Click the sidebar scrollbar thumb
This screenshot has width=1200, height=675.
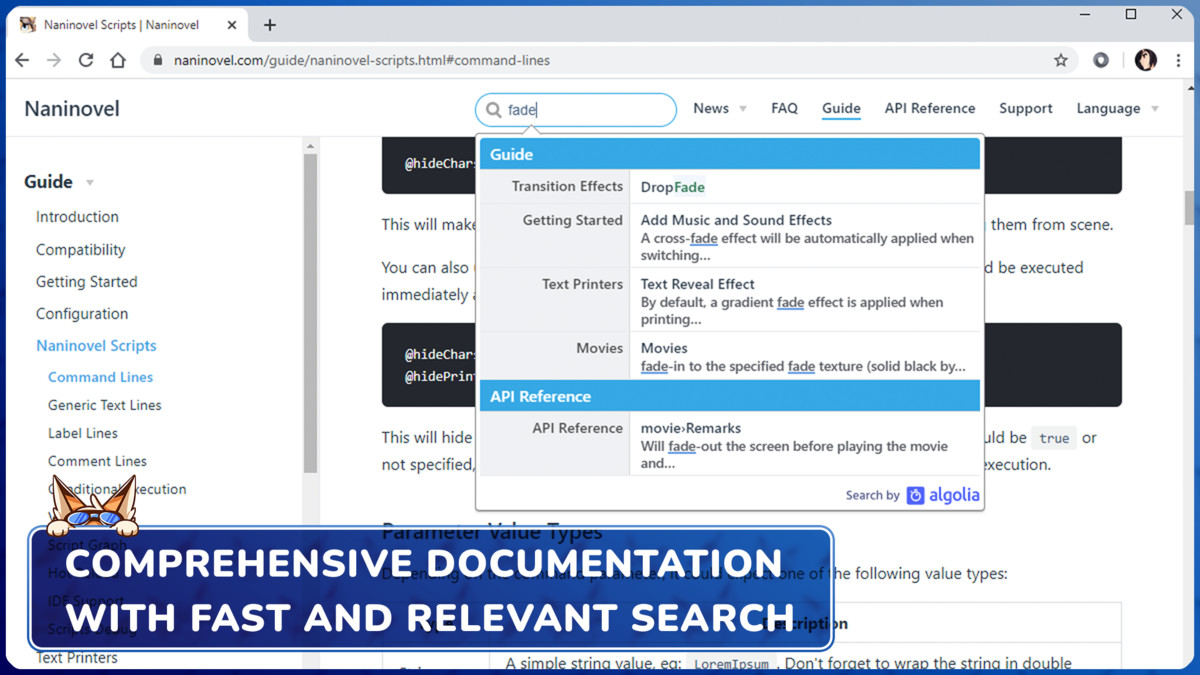tap(310, 312)
